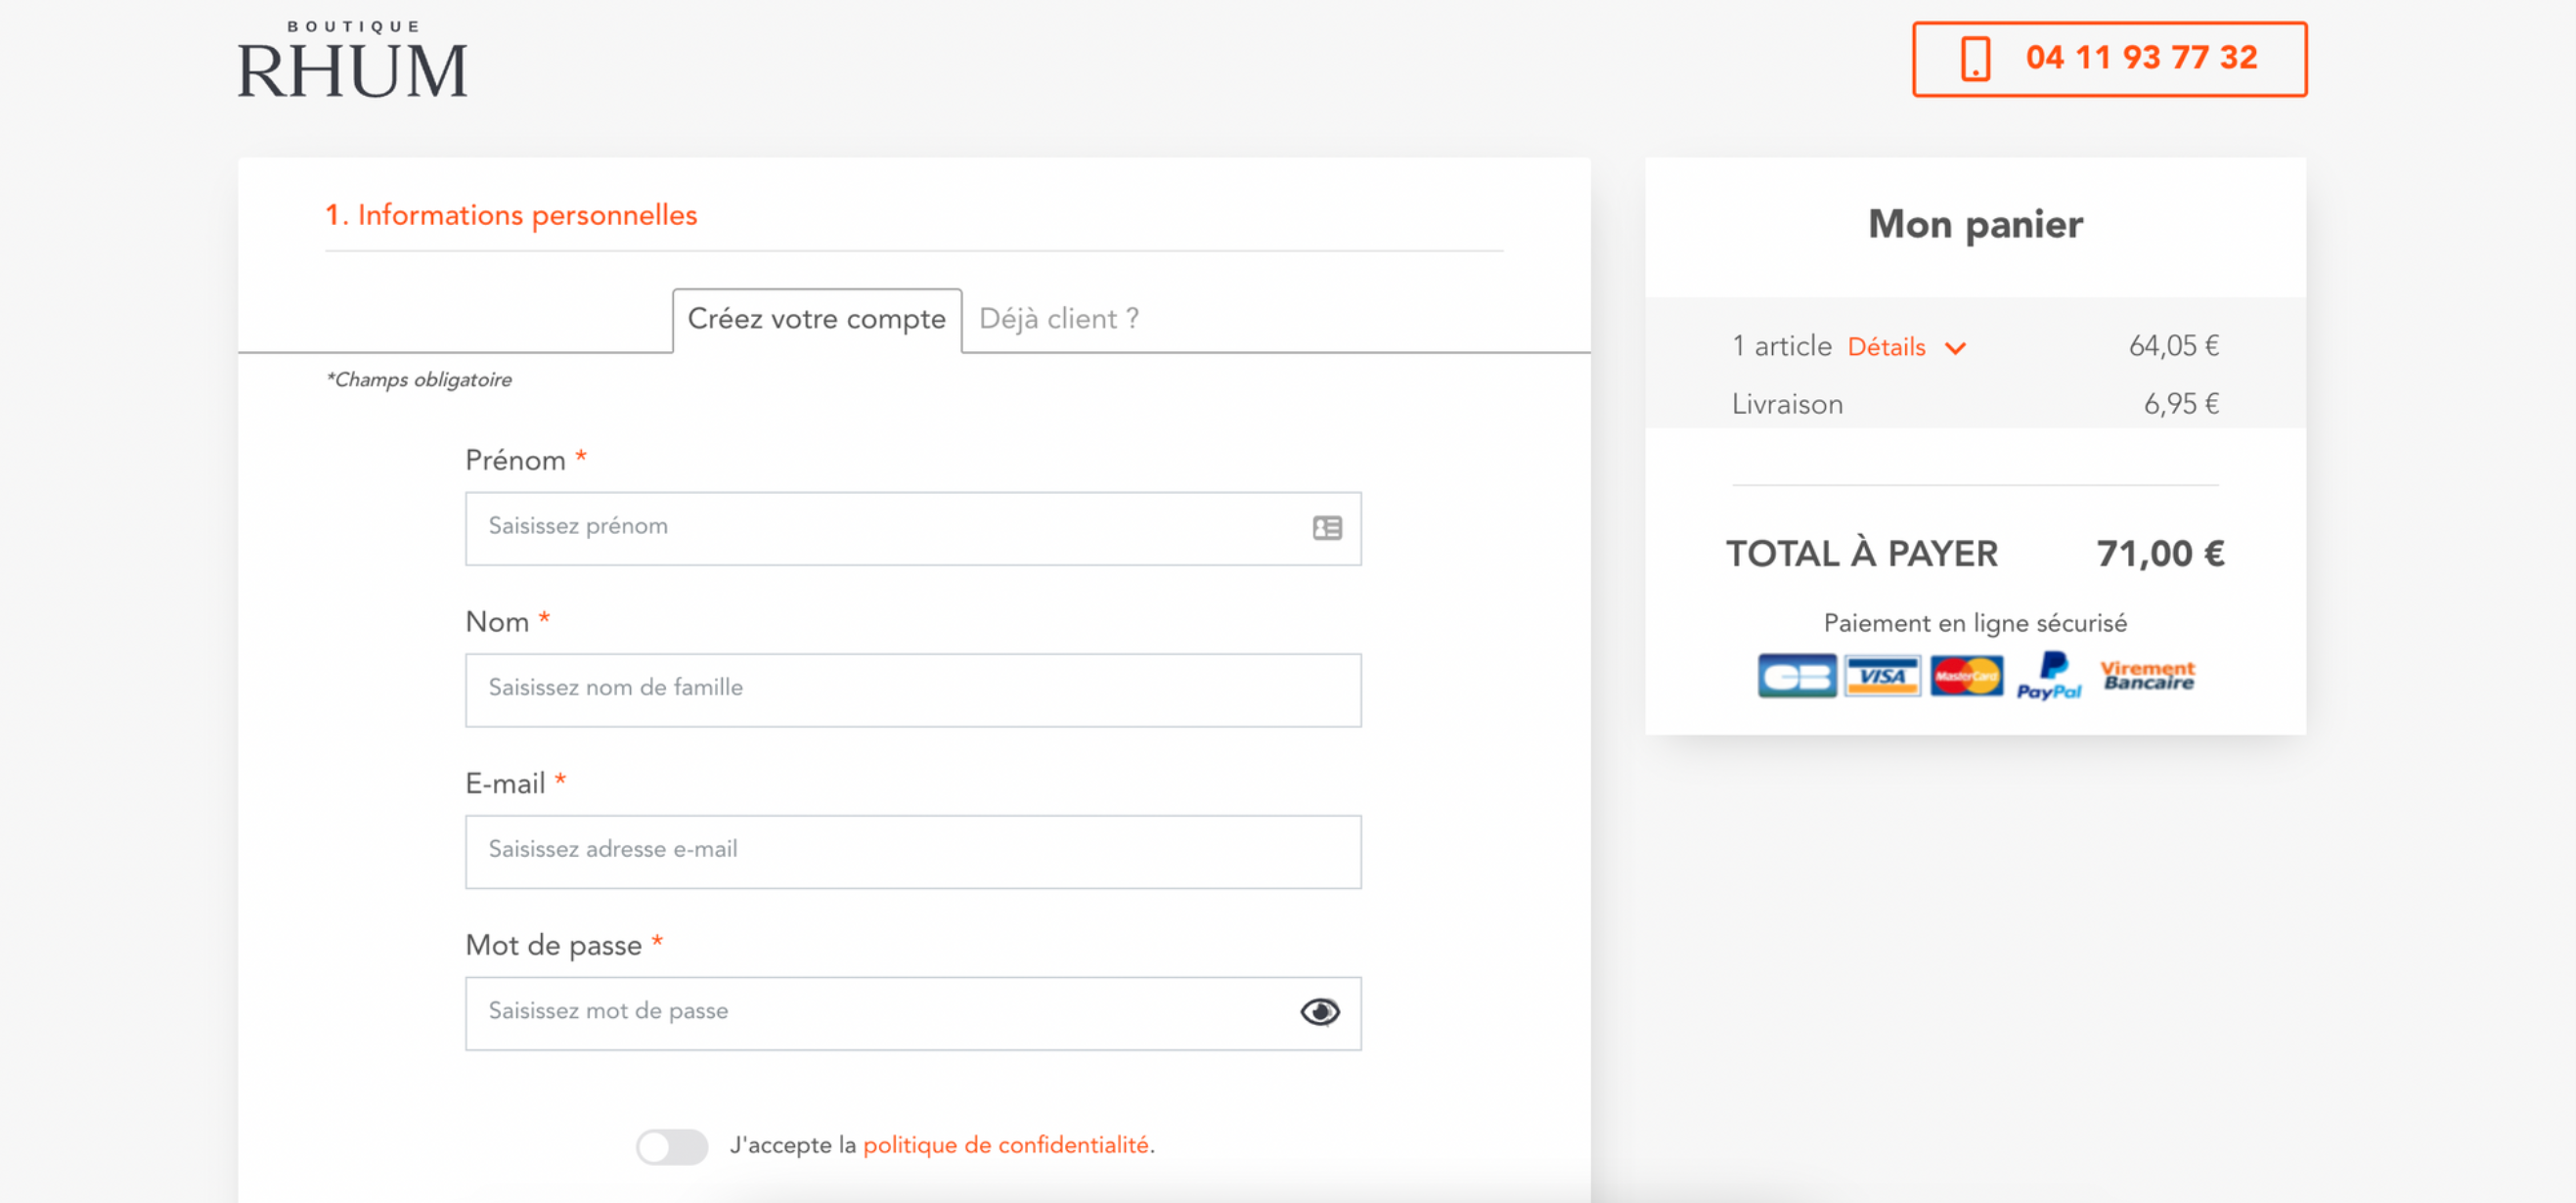Click the contact card autofill icon in Prénom field
The image size is (2576, 1203).
coord(1327,528)
